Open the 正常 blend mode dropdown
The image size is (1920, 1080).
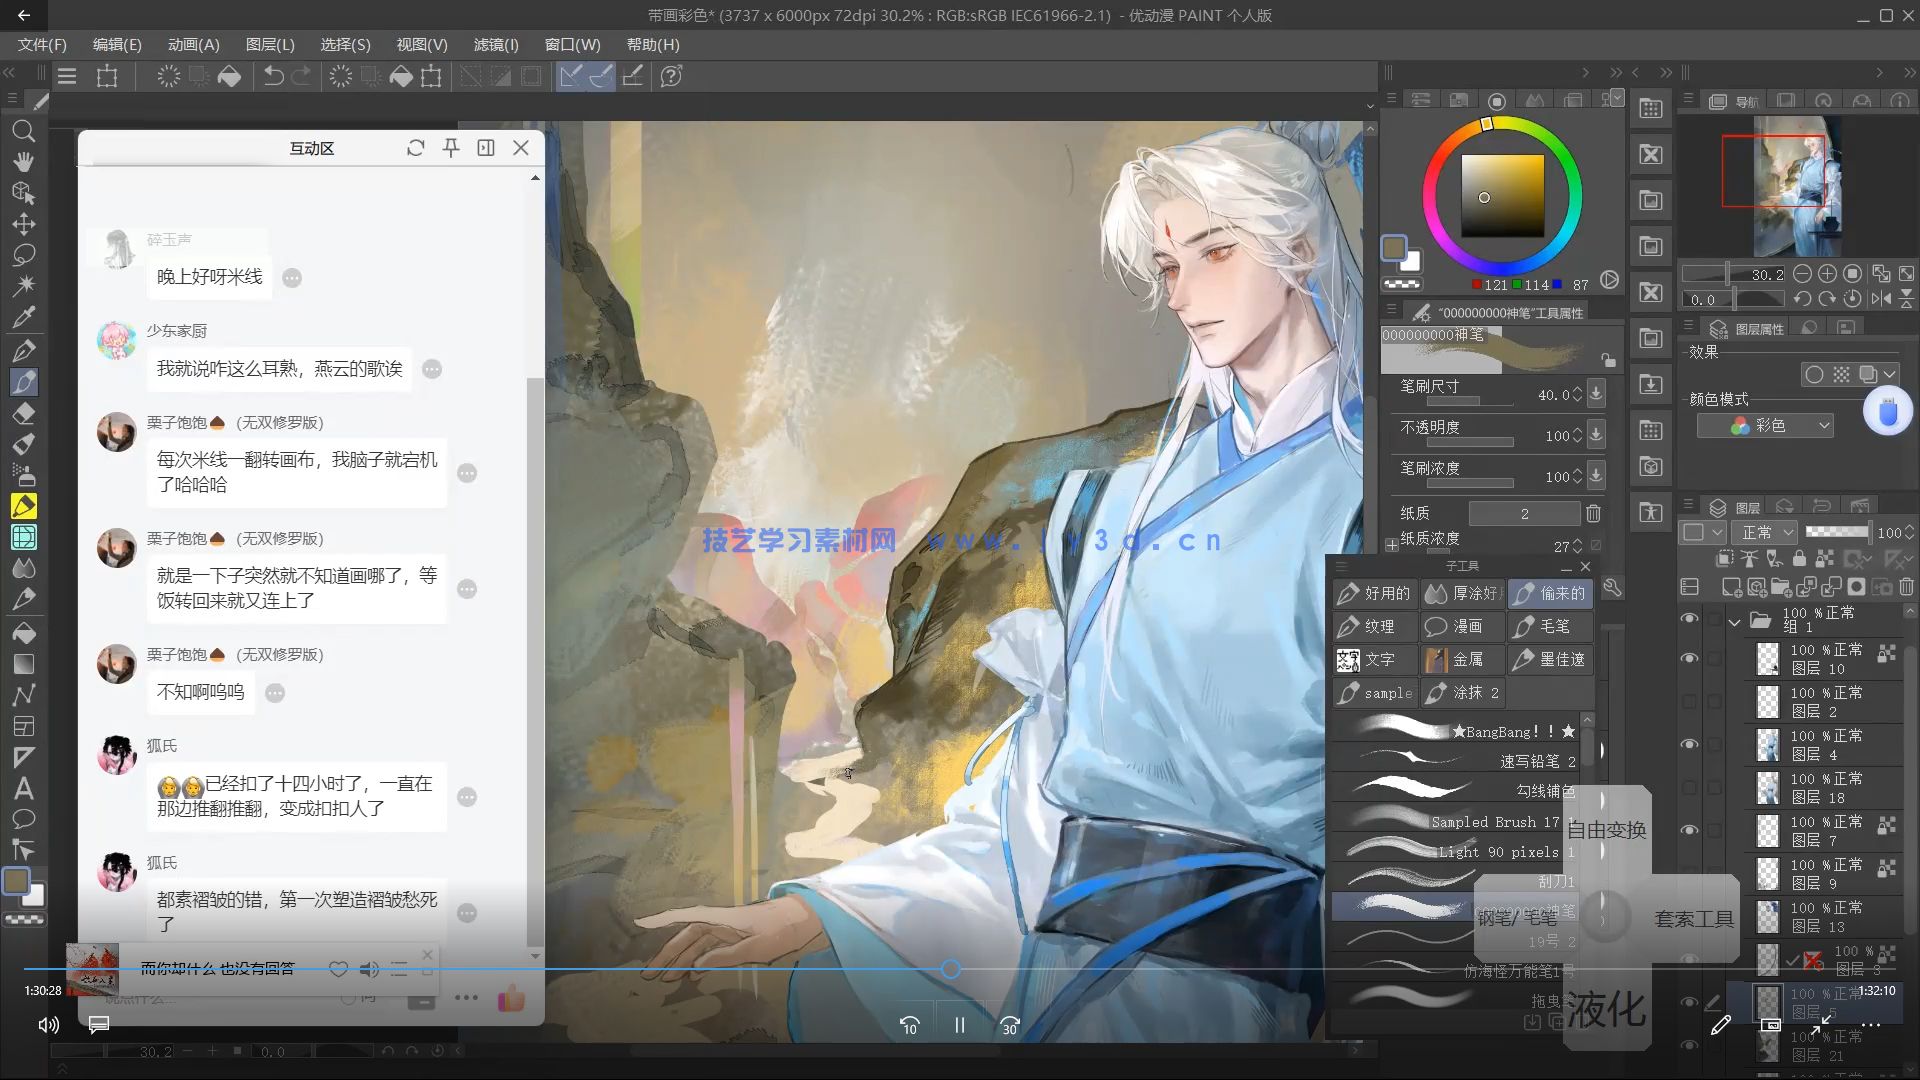1766,532
